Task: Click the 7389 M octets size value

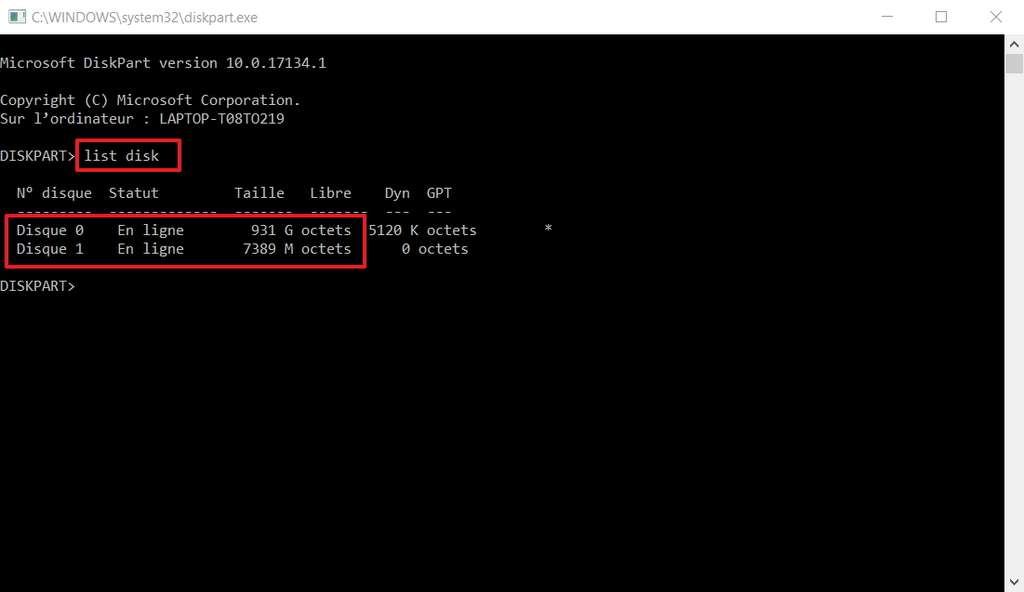Action: point(297,249)
